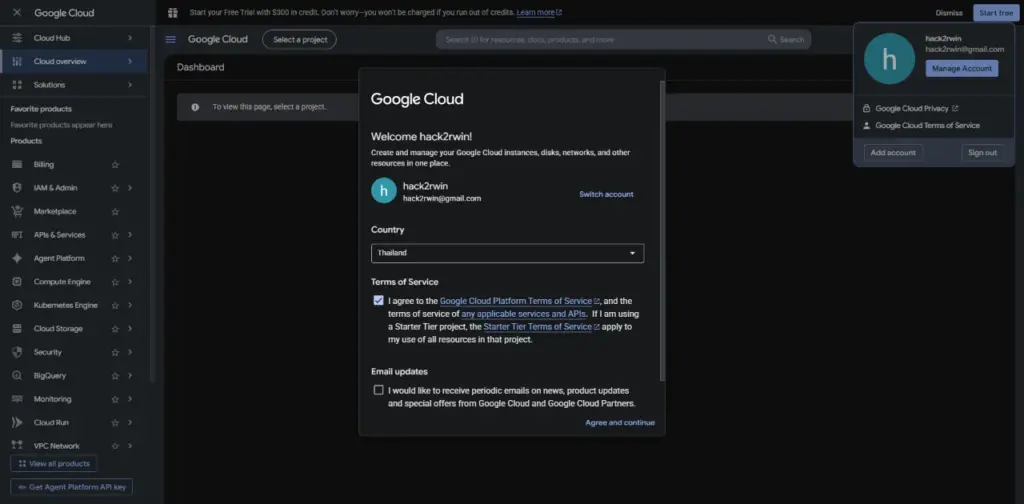Pin Compute Engine with its star
Viewport: 1024px width, 504px height.
click(x=115, y=282)
